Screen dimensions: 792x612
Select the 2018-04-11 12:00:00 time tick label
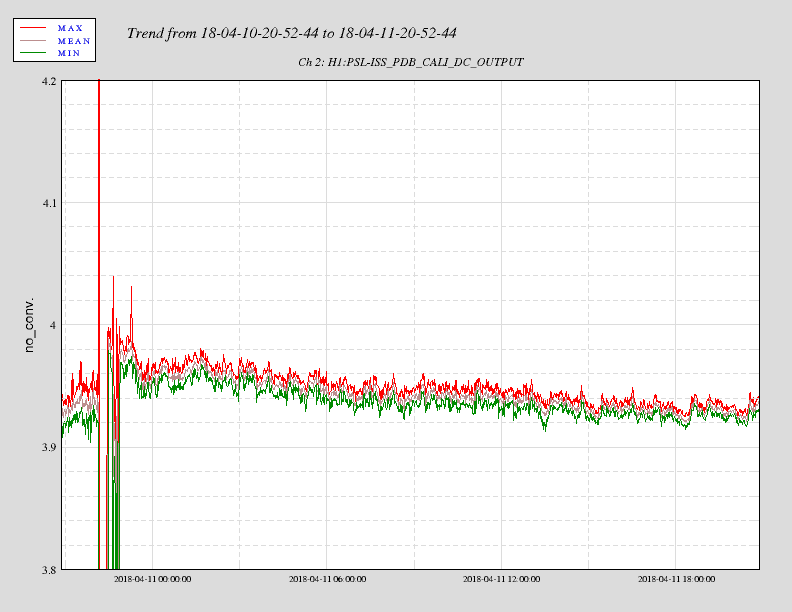pyautogui.click(x=502, y=579)
